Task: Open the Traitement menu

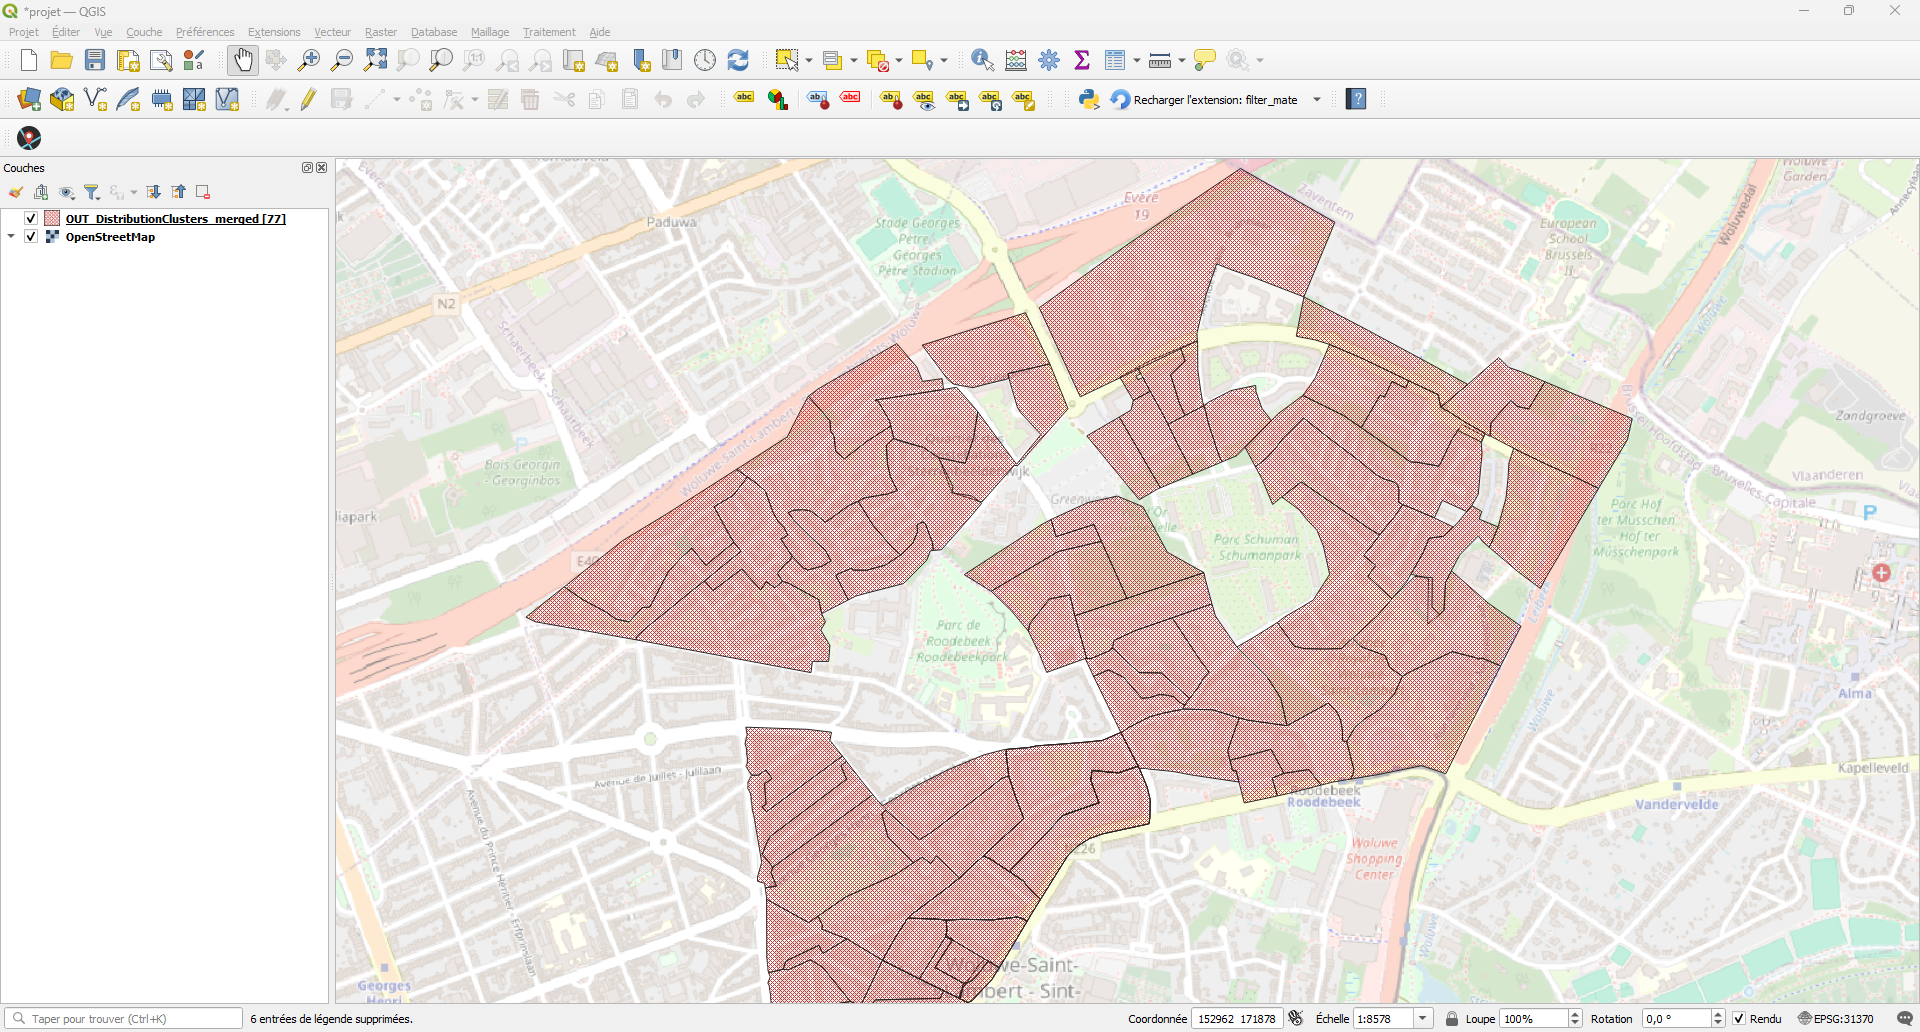Action: tap(549, 32)
